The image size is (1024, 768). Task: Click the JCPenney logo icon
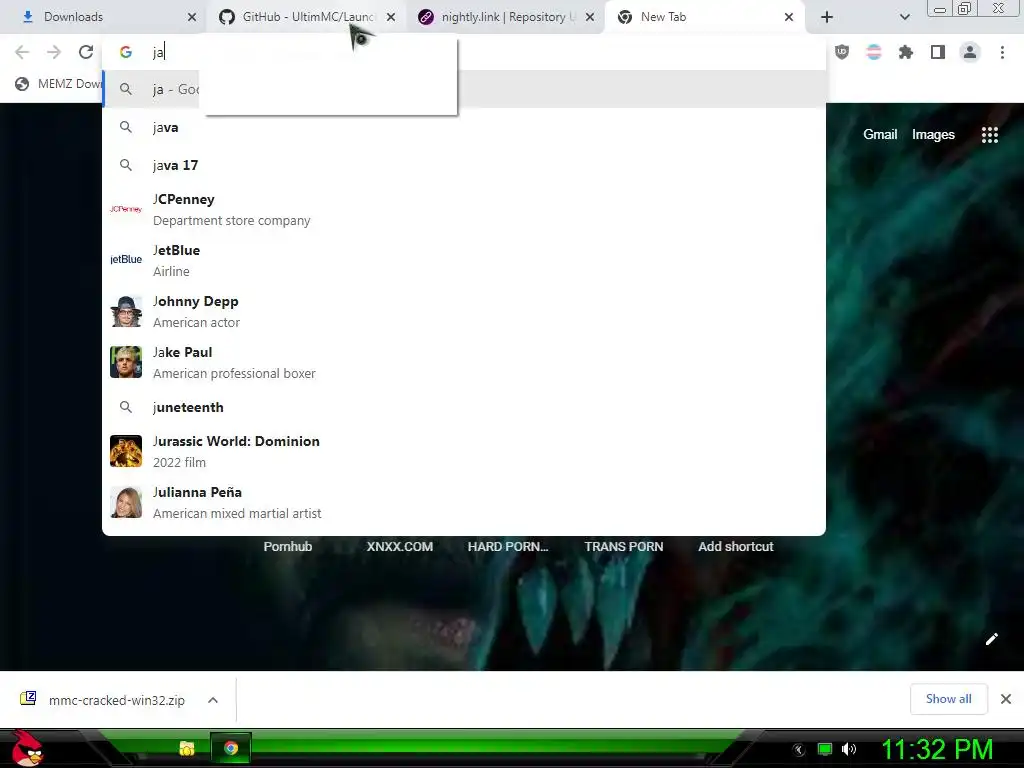pos(126,209)
